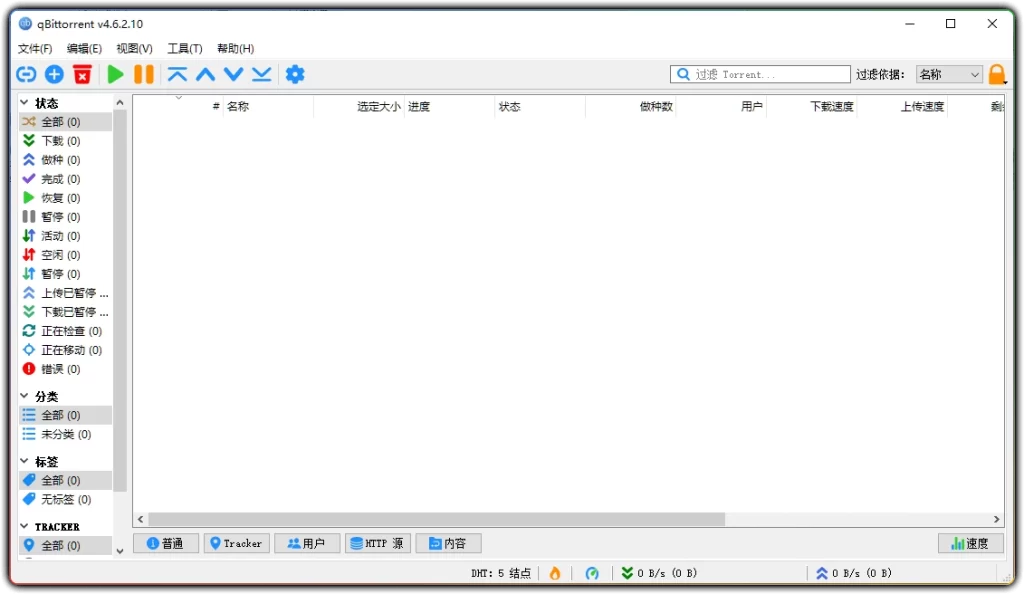
Task: Open the 工具 menu
Action: (183, 47)
